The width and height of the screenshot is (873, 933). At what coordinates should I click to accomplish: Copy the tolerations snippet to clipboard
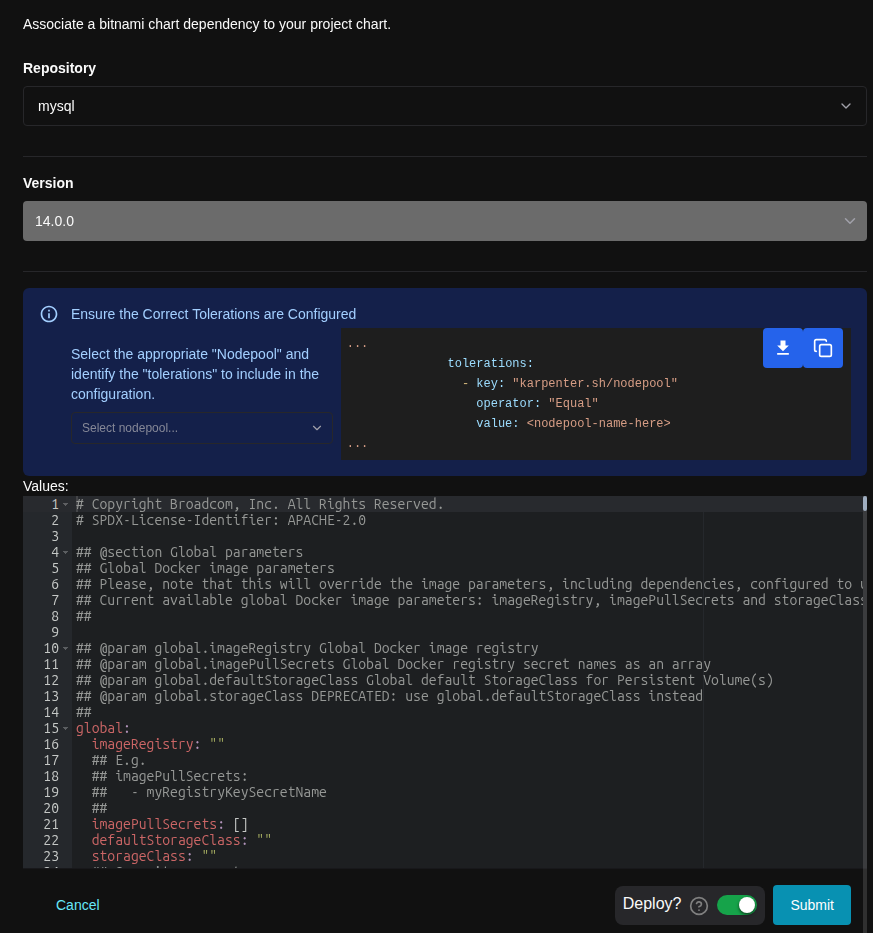[x=822, y=348]
